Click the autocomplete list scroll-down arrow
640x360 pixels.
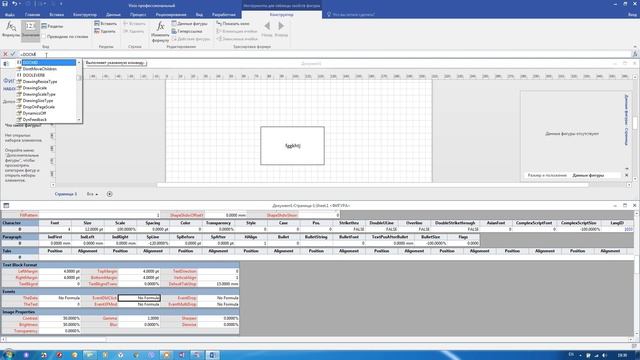(79, 120)
